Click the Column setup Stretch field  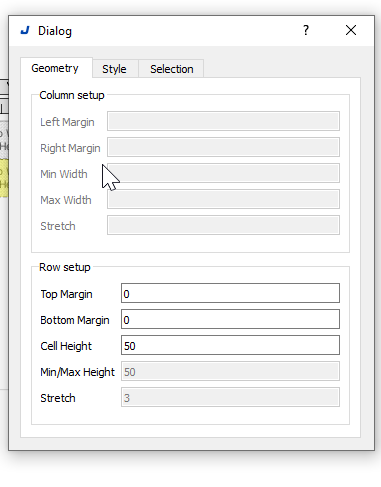pos(223,225)
